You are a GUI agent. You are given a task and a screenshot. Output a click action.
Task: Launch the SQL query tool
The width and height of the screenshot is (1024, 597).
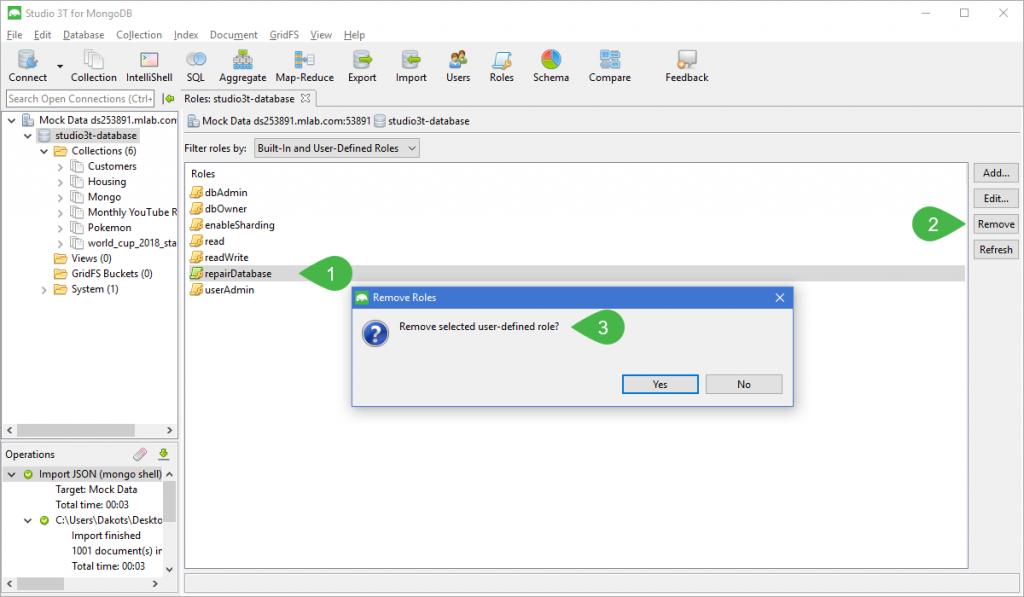(196, 67)
